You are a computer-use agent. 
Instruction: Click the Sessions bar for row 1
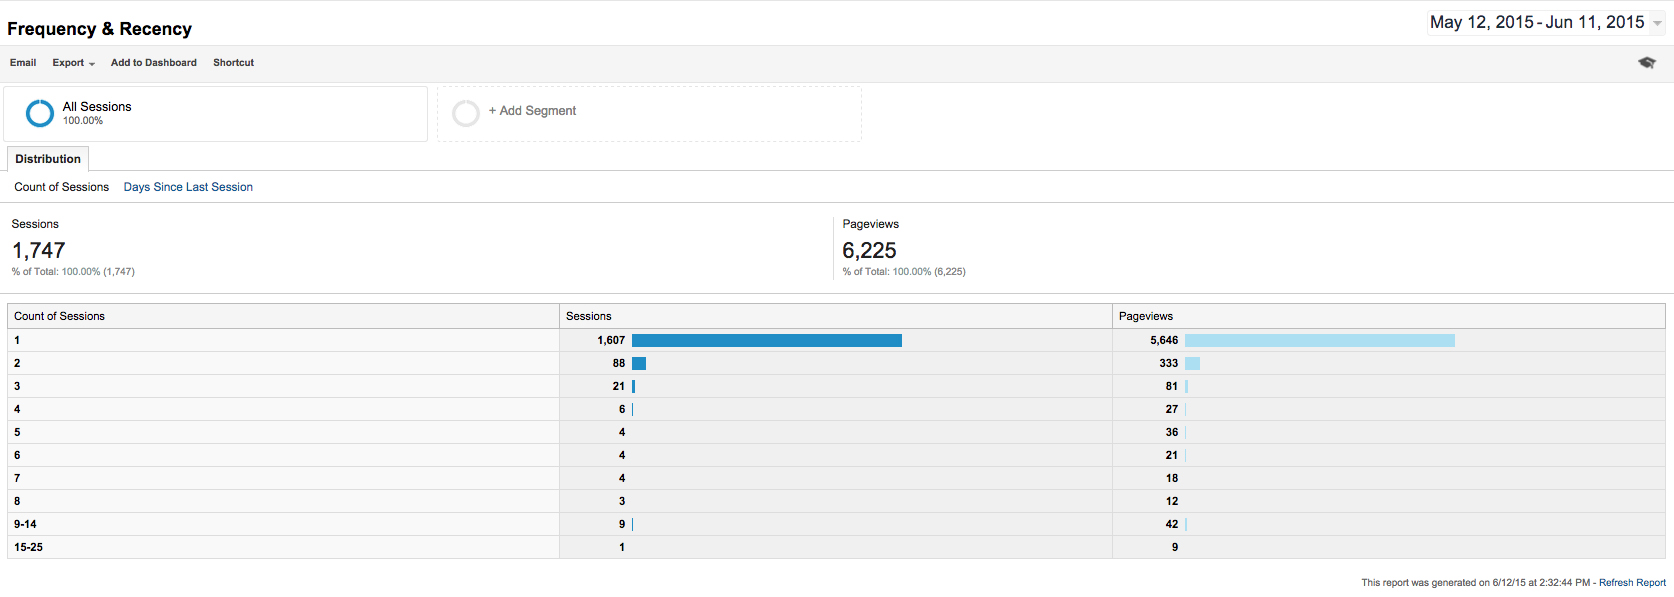point(767,341)
